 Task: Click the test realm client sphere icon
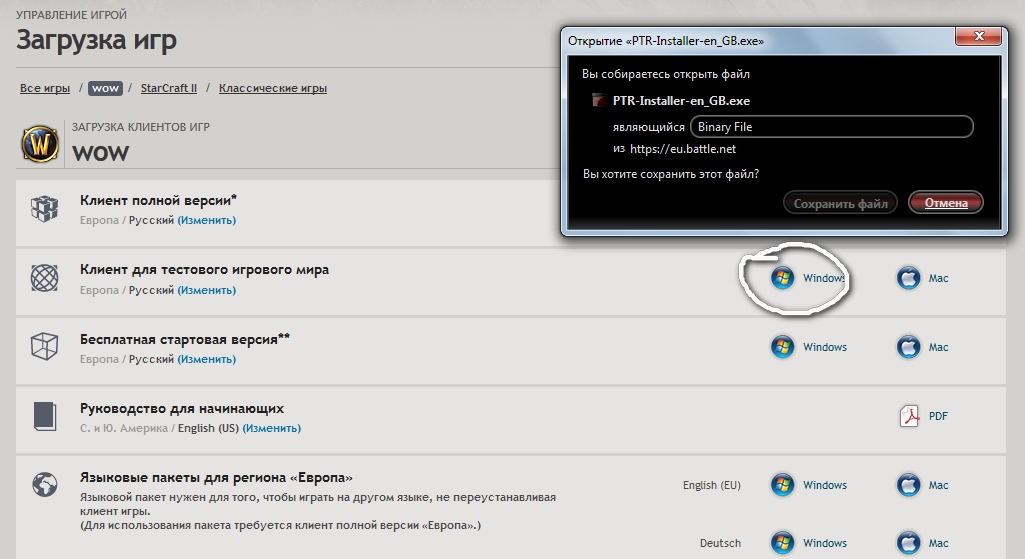(44, 278)
